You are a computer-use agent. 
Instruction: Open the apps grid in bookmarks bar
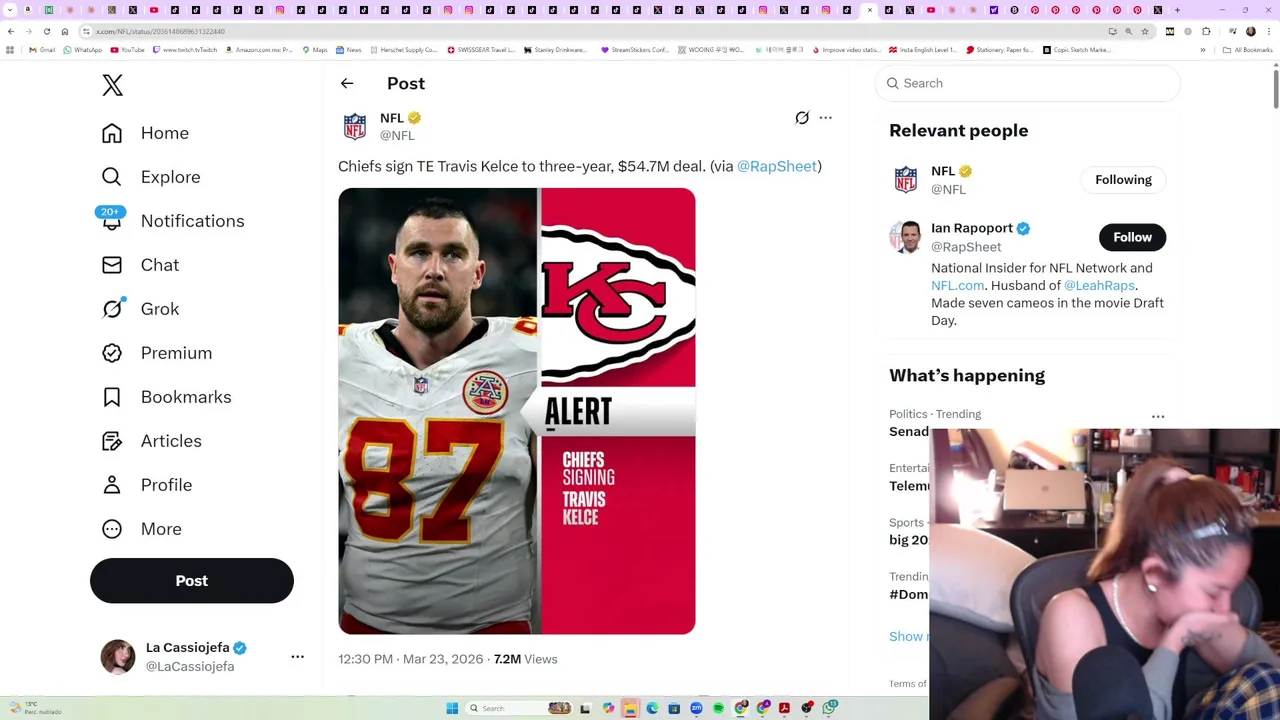(x=10, y=50)
